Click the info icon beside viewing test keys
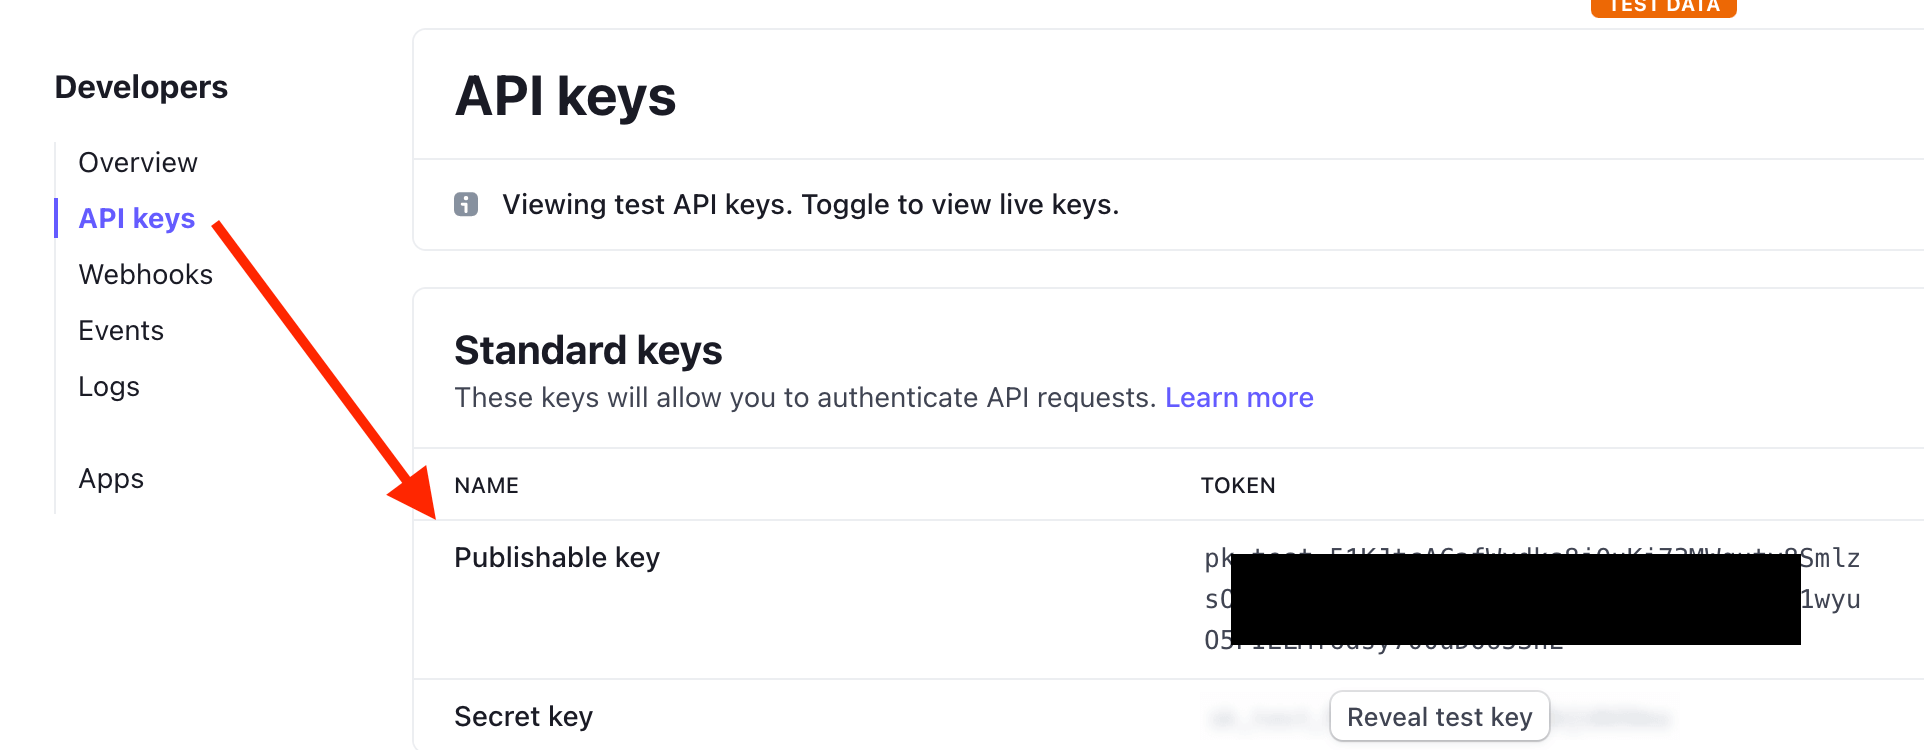The image size is (1924, 750). tap(466, 204)
